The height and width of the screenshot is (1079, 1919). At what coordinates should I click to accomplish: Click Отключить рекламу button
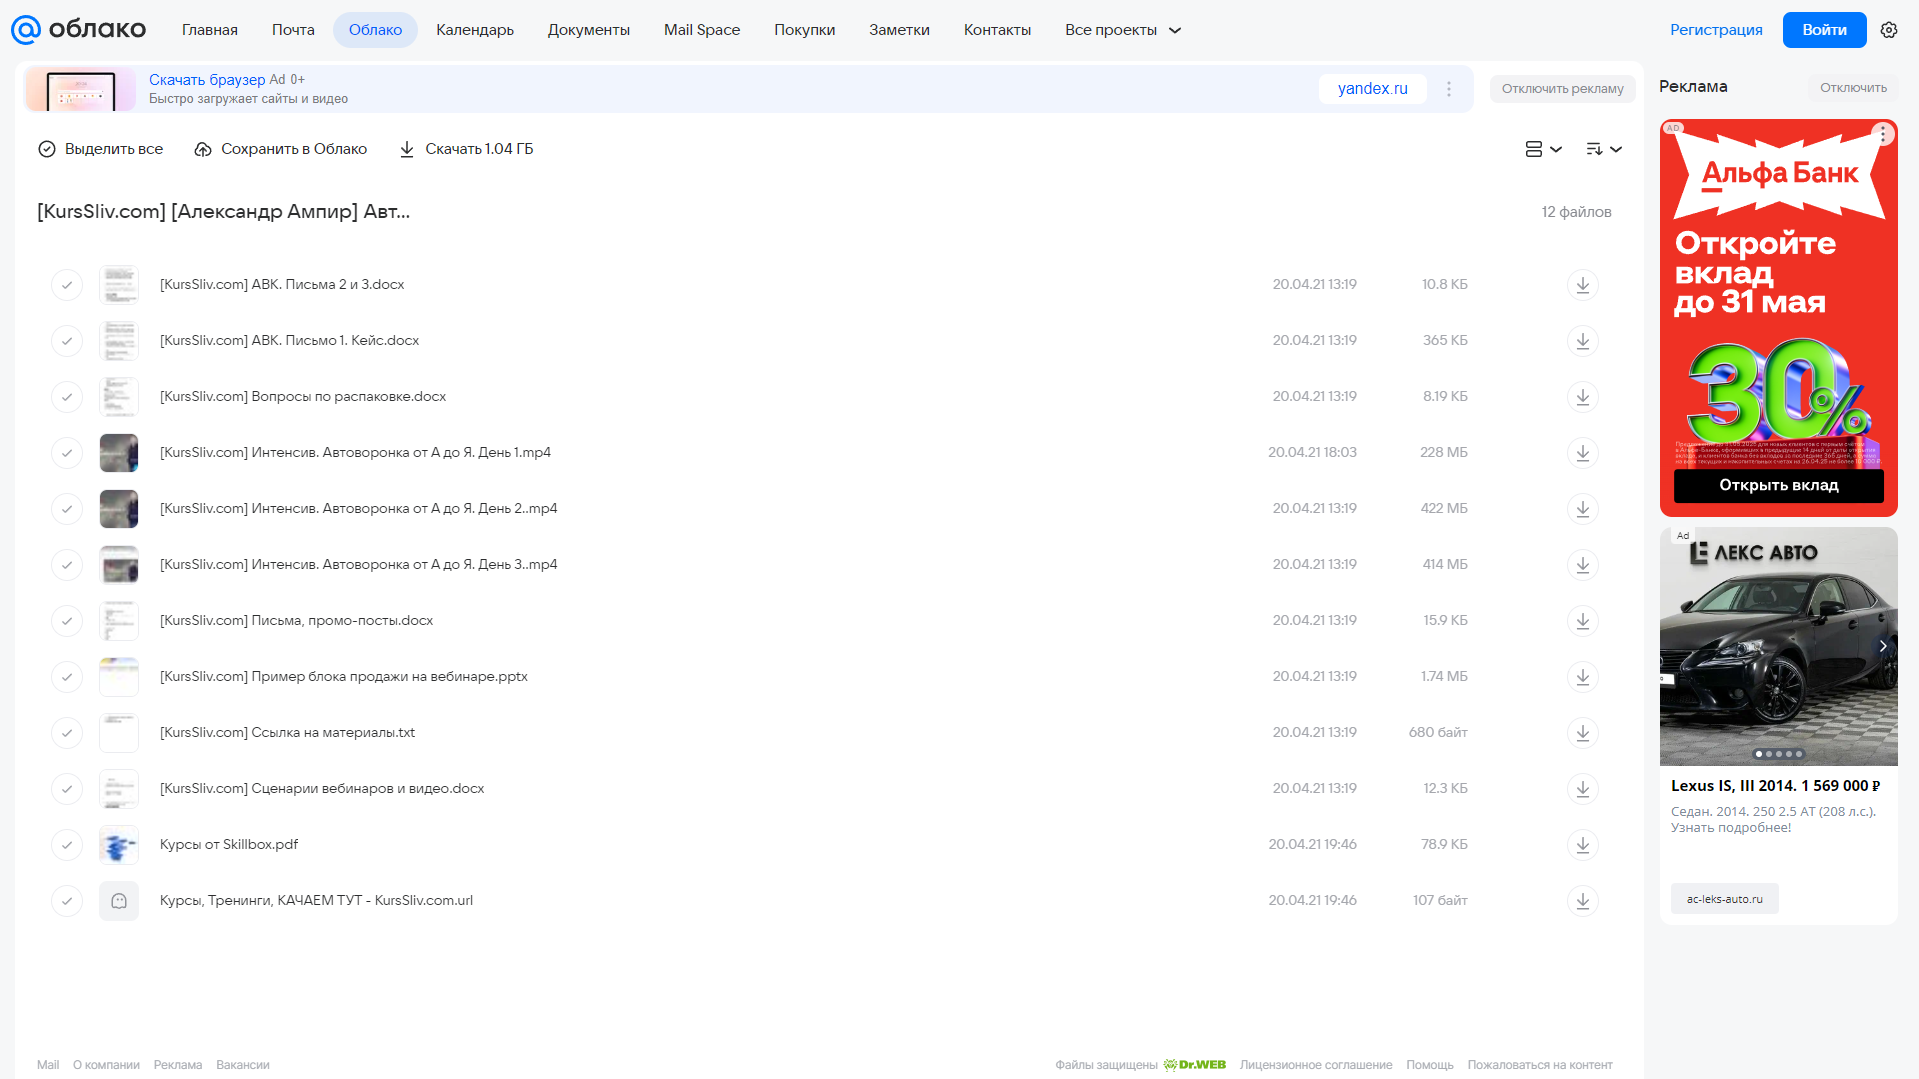point(1562,89)
